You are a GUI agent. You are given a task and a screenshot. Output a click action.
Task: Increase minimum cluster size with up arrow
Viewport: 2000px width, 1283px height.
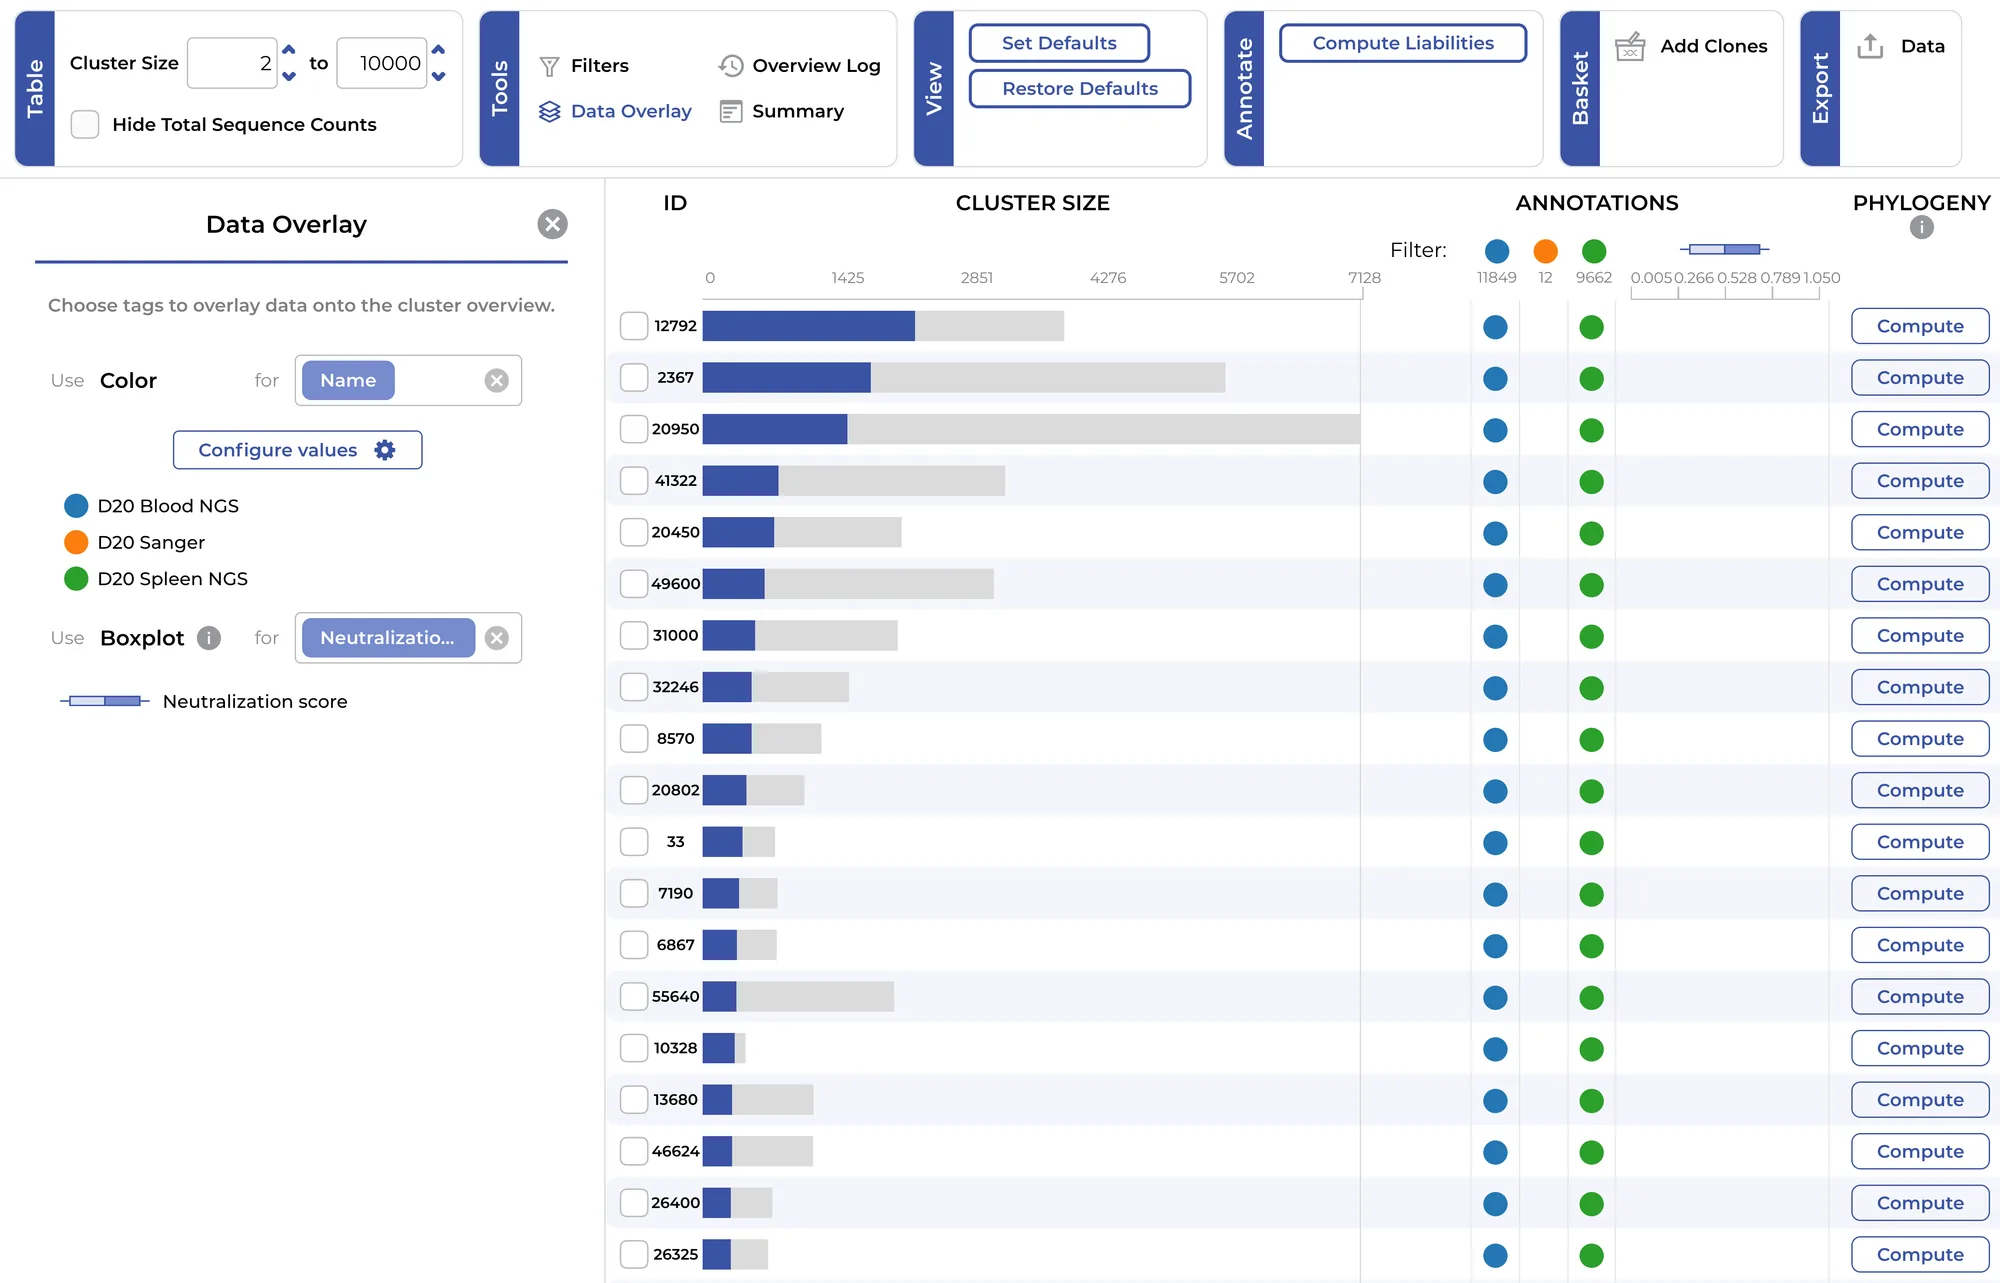[289, 49]
